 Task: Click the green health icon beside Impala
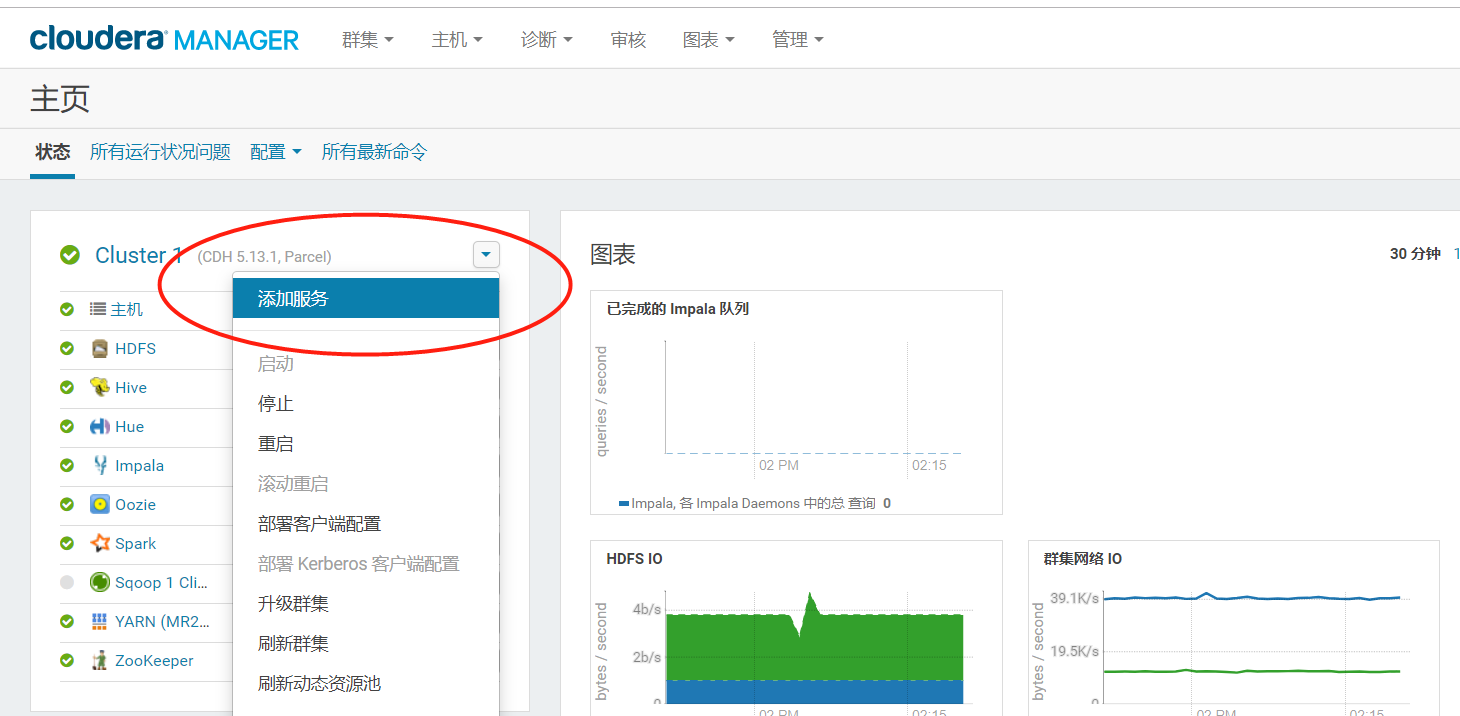pyautogui.click(x=67, y=466)
